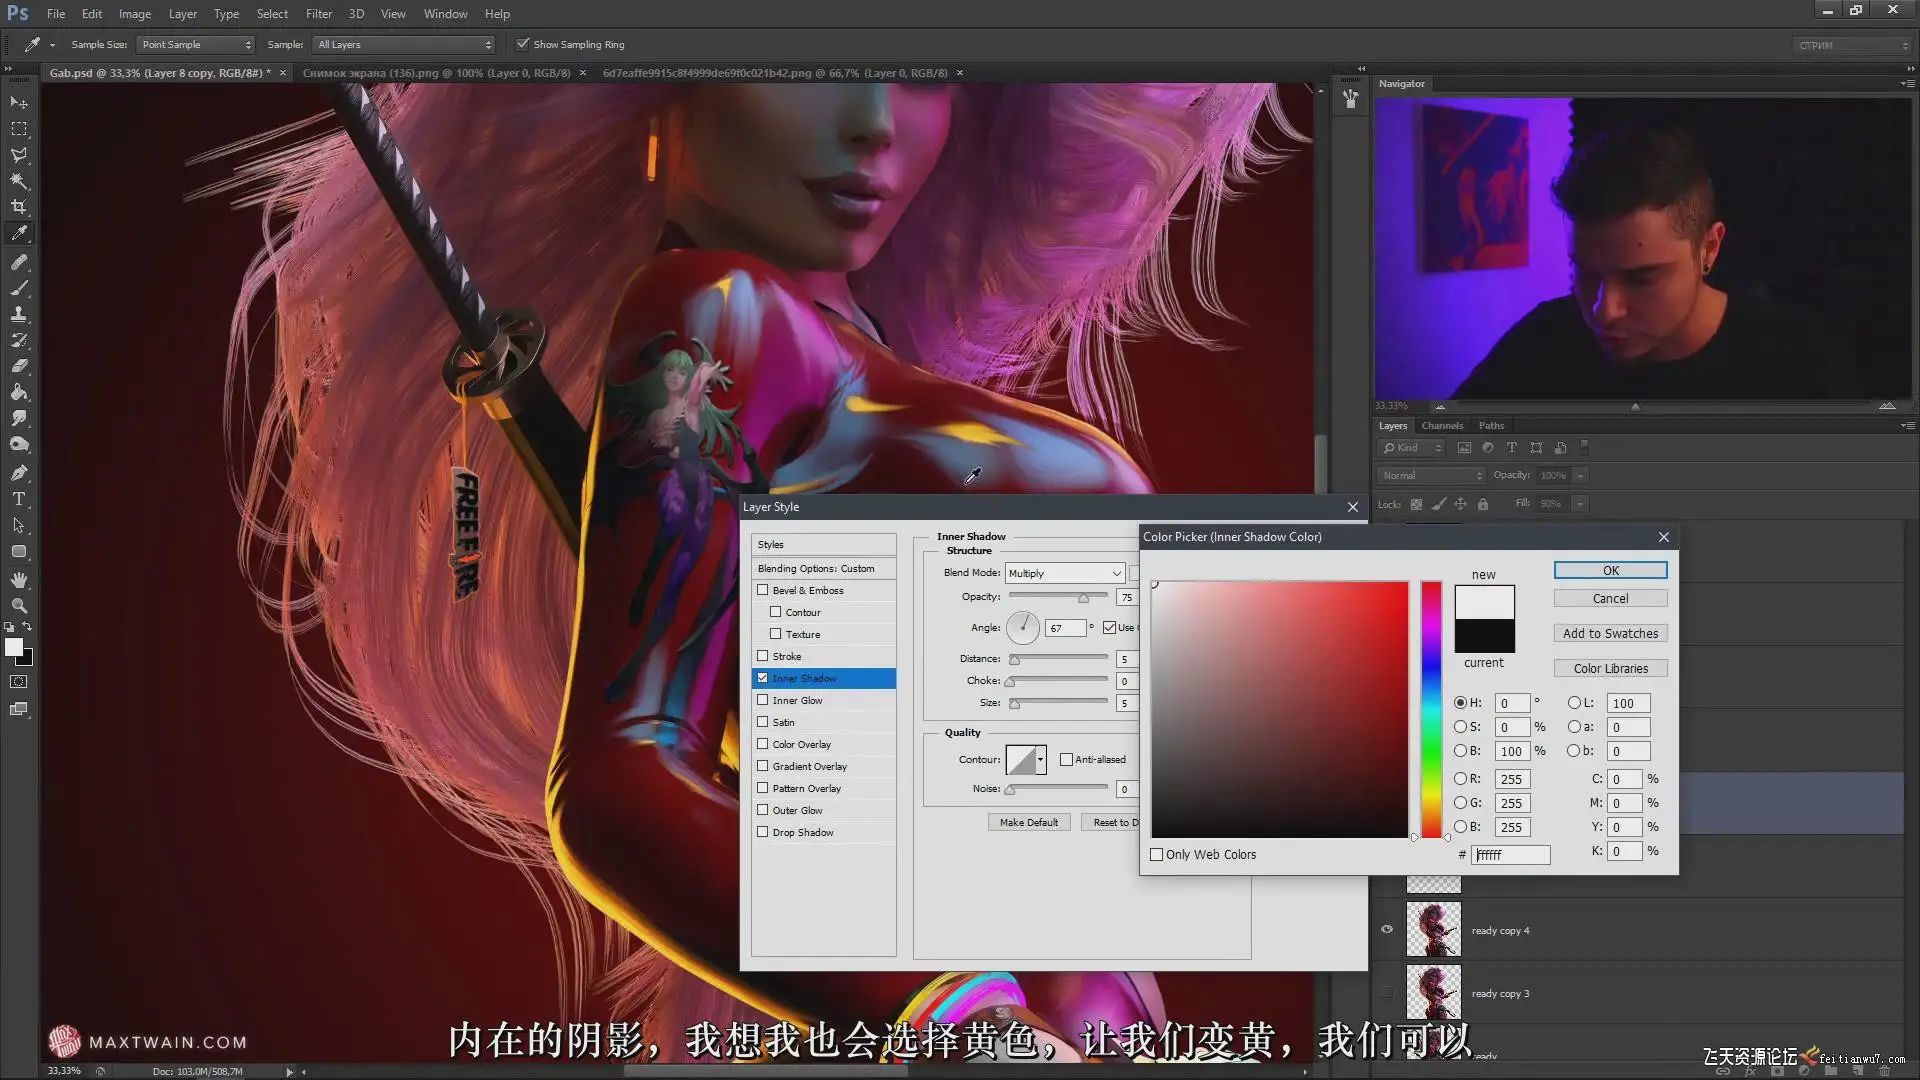1920x1080 pixels.
Task: Click the vertical hue spectrum slider
Action: [x=1432, y=710]
